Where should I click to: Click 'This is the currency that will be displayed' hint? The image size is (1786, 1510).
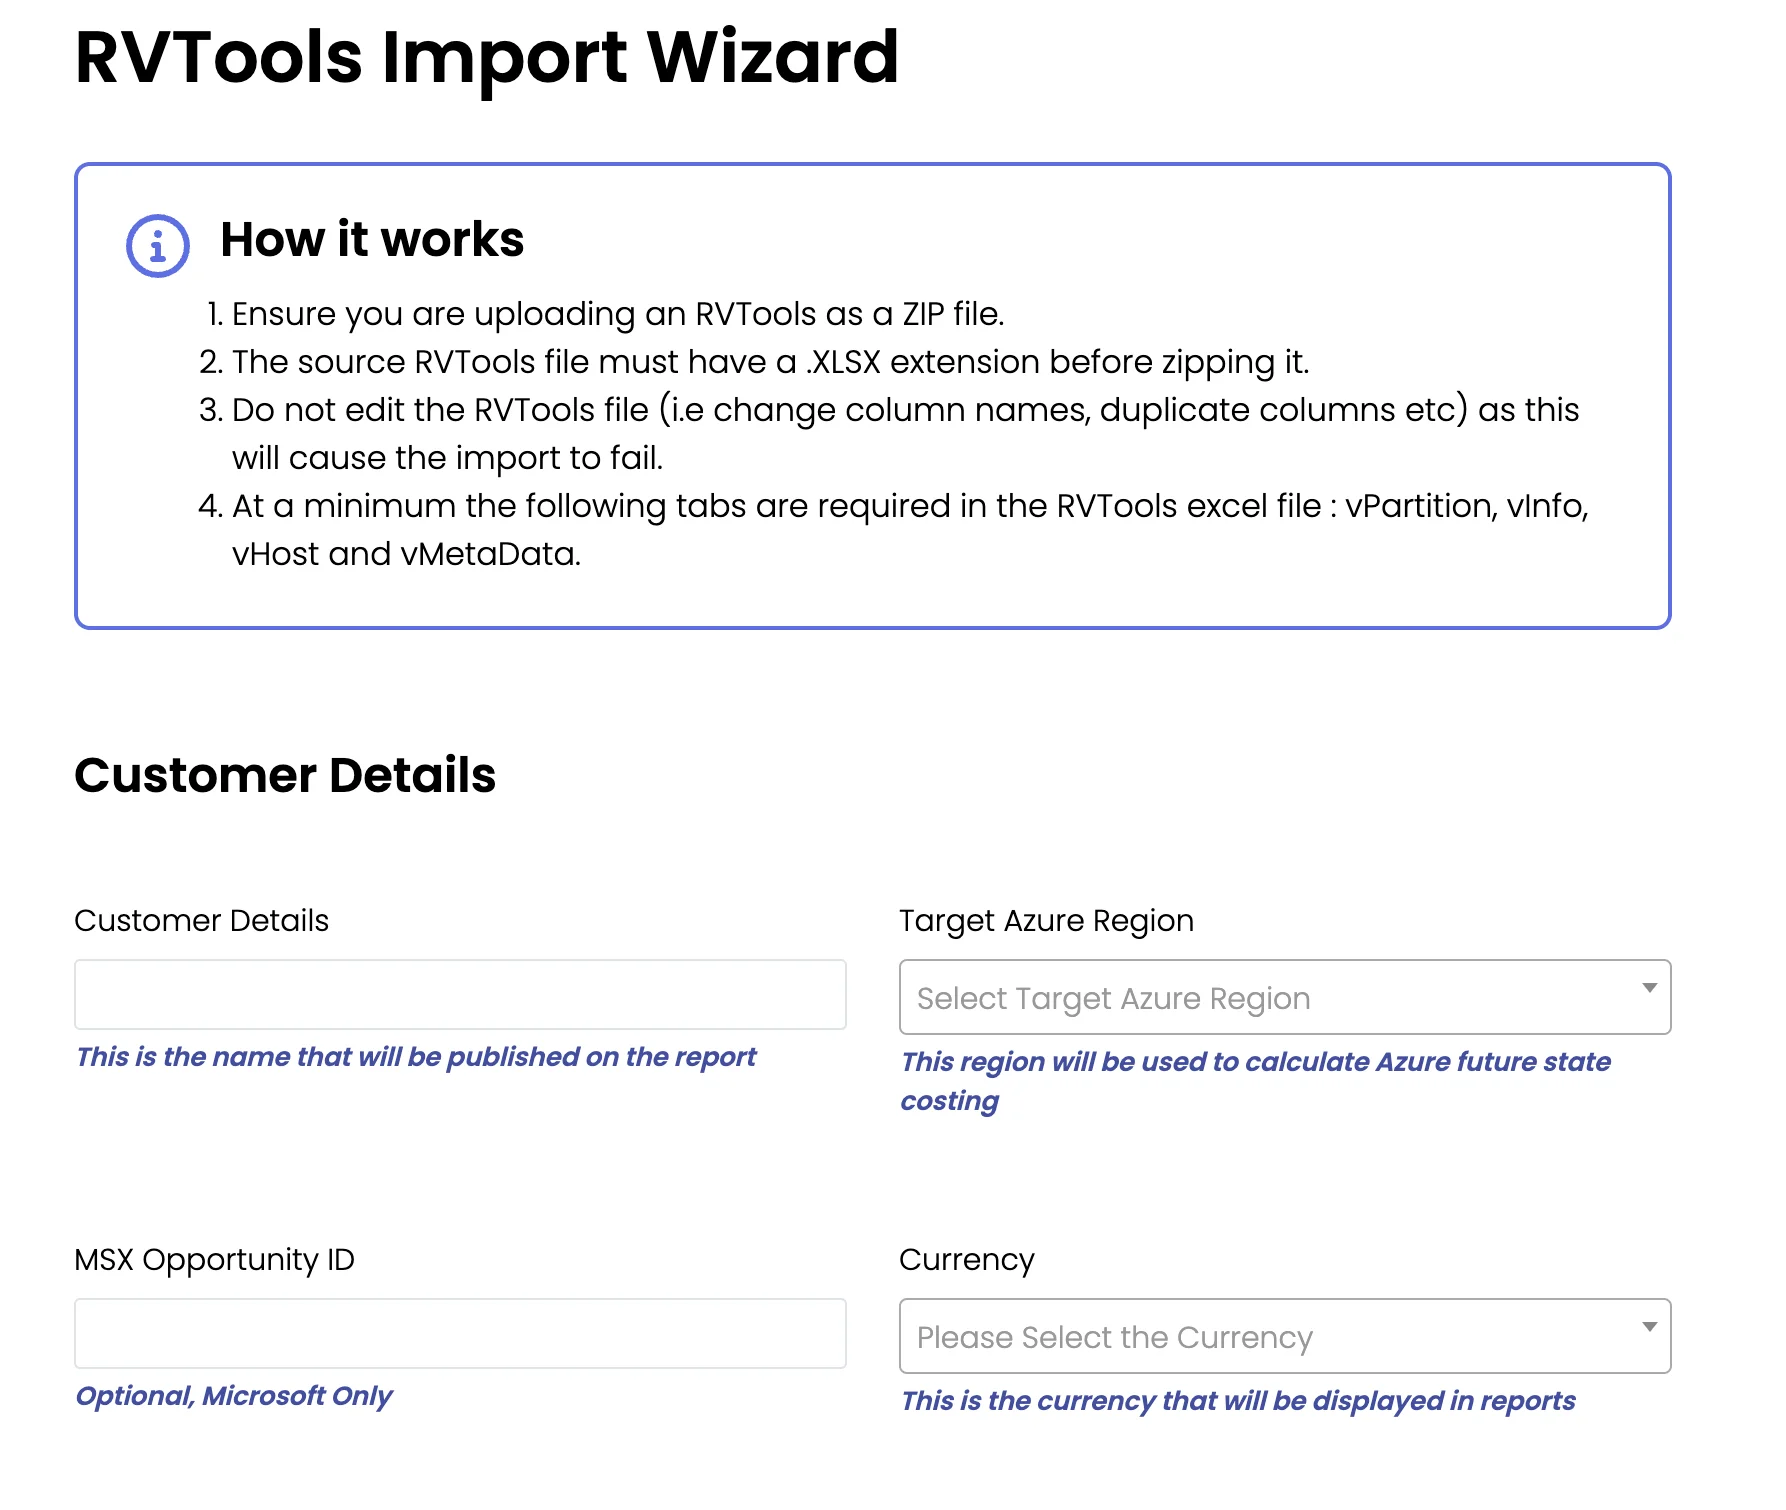(x=1238, y=1401)
